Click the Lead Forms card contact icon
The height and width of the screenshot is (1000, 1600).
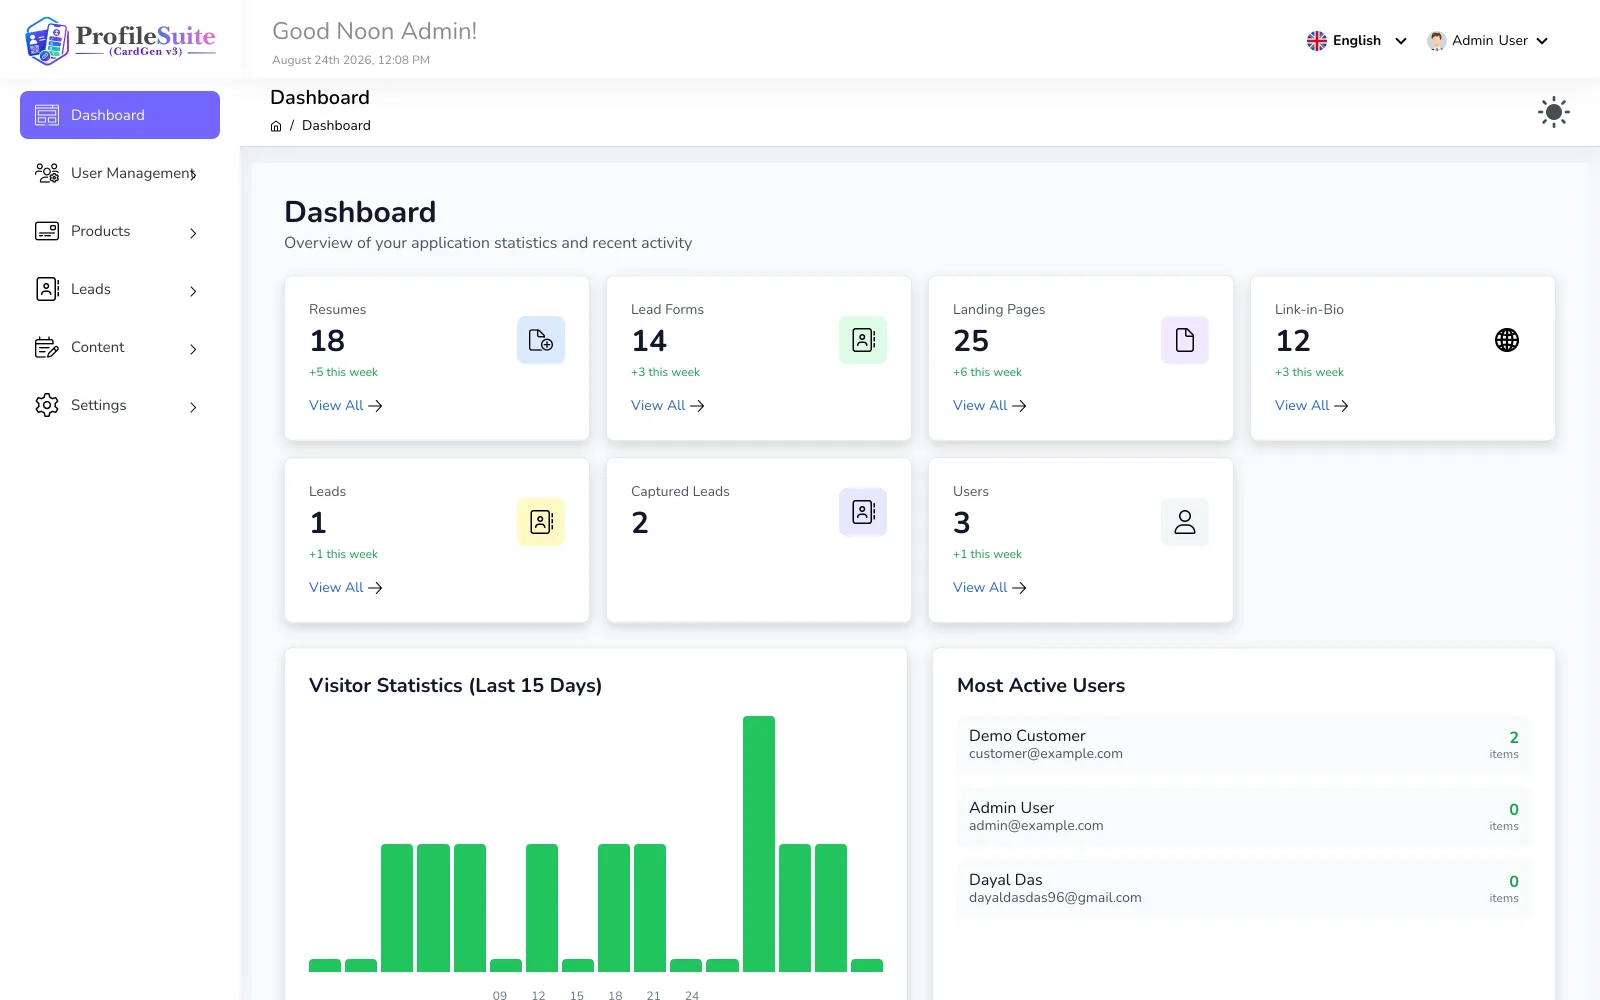(x=863, y=340)
